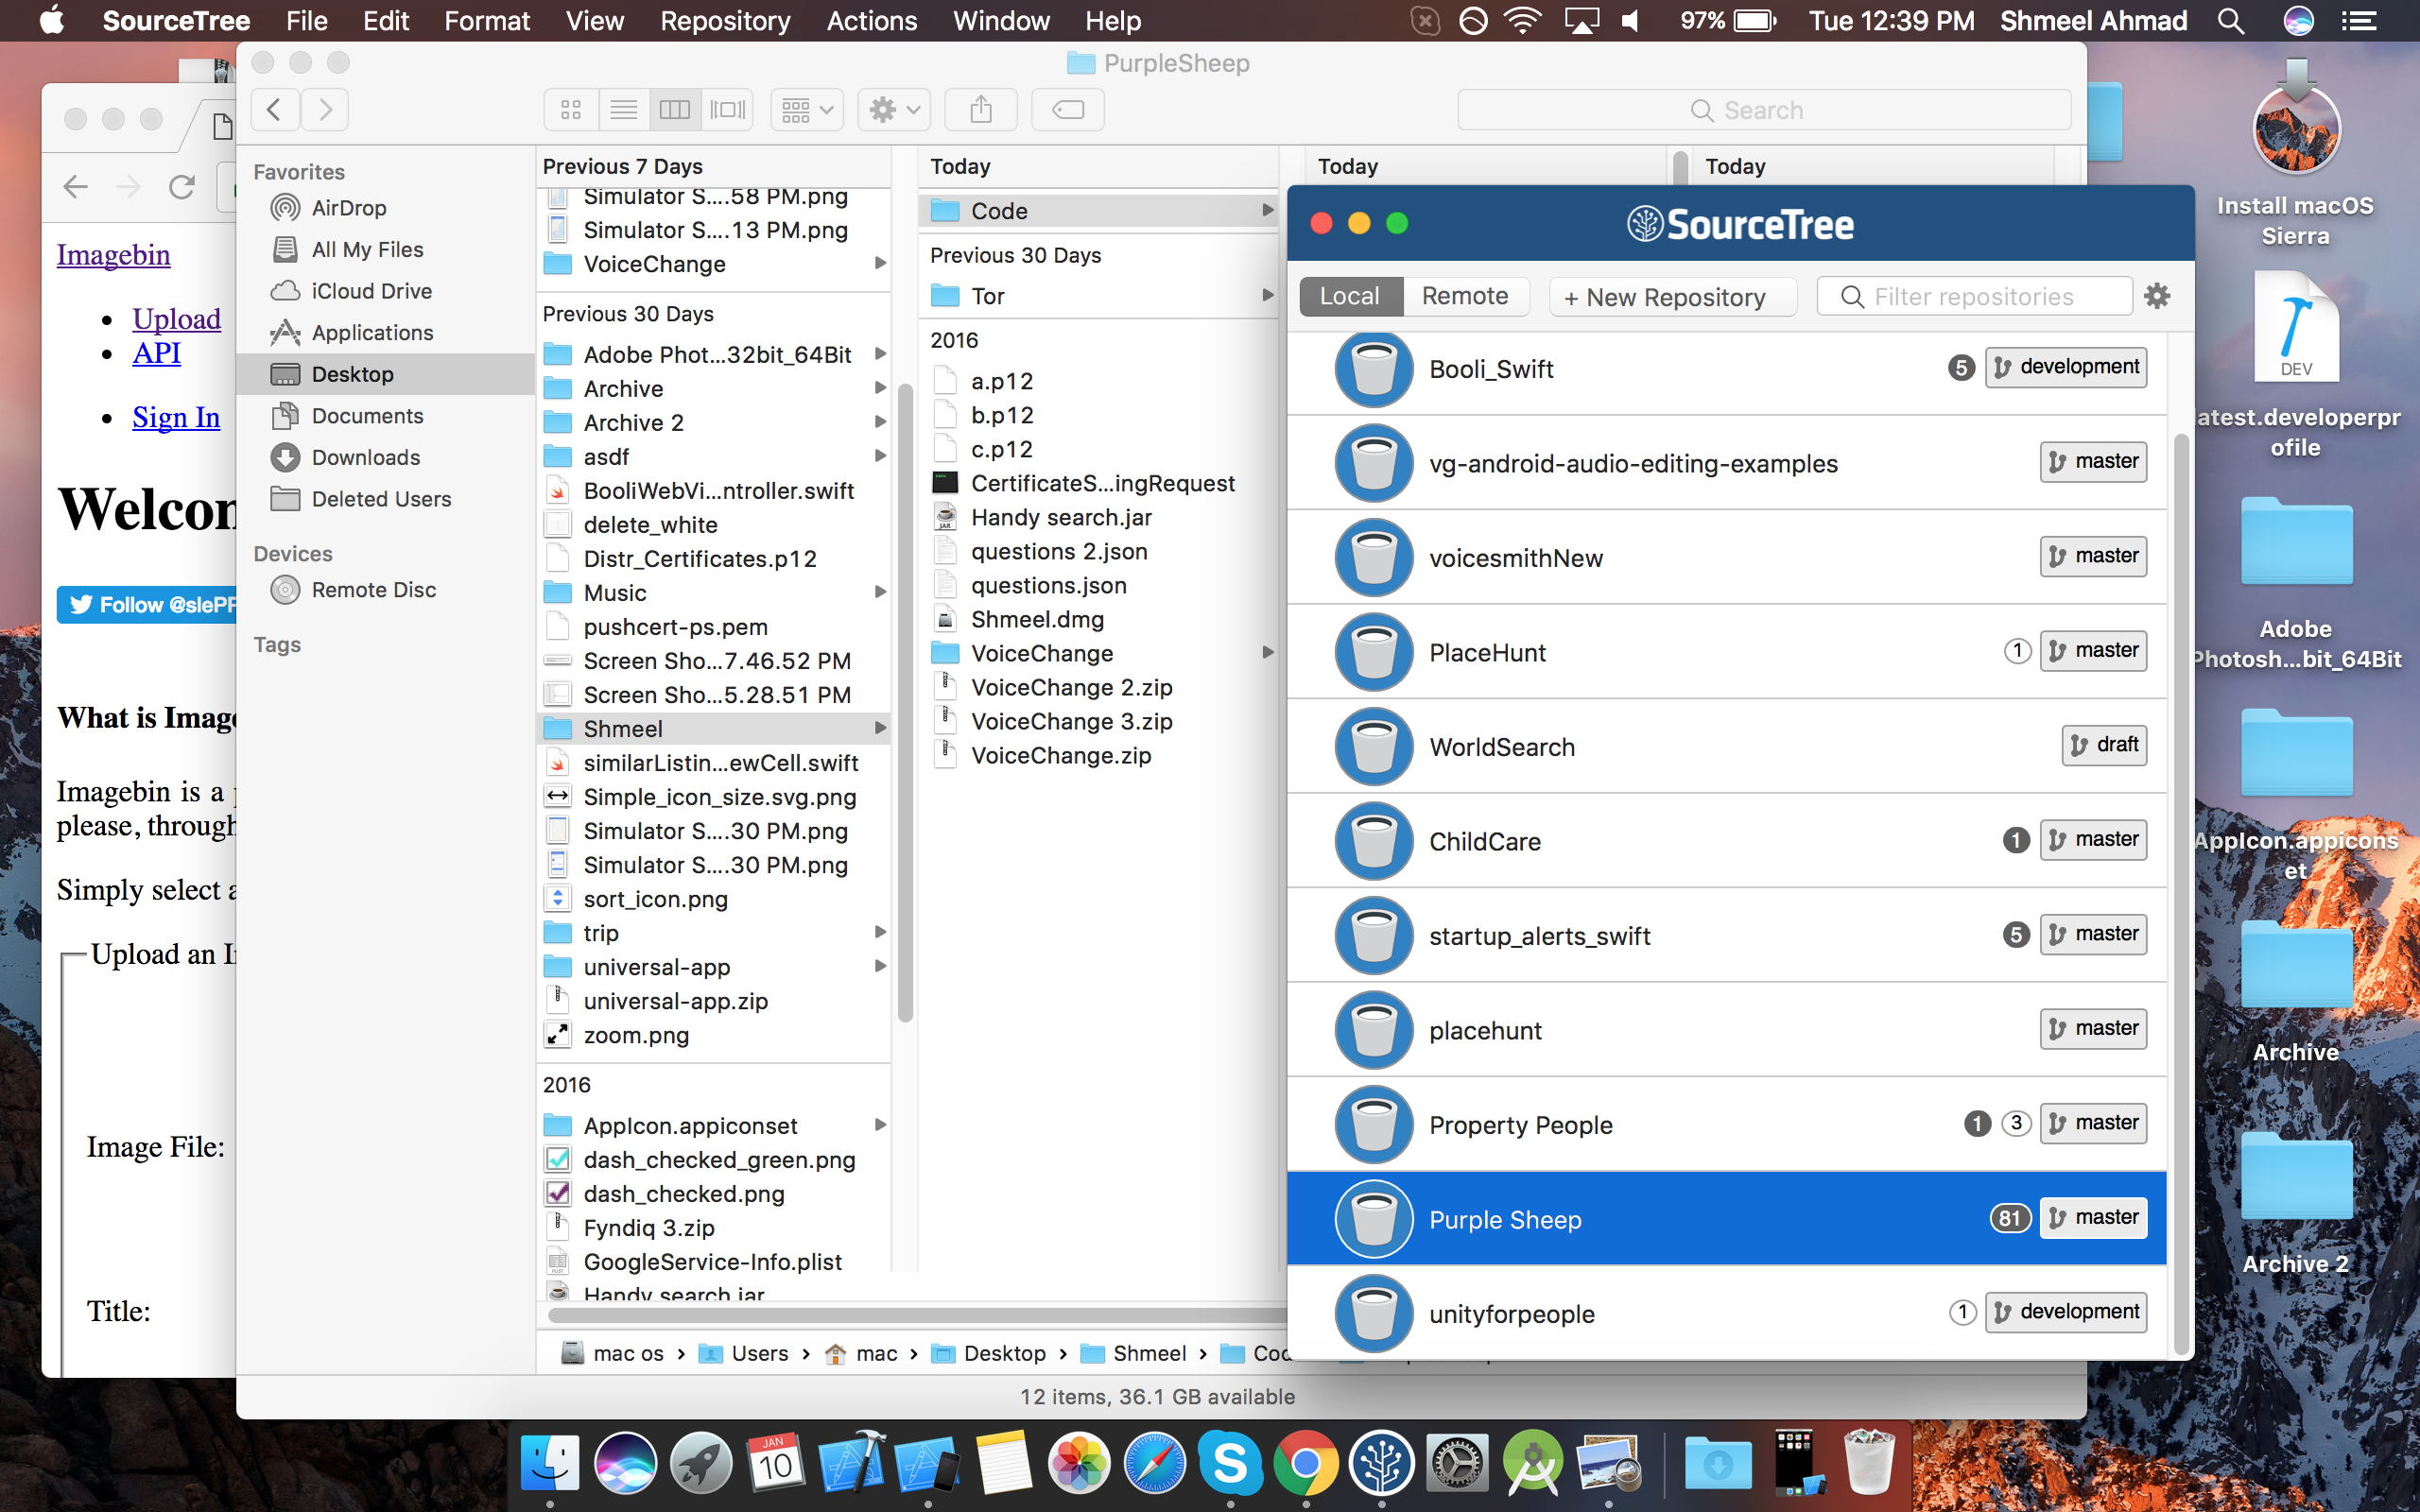Switch to the Remote tab in SourceTree

[x=1465, y=296]
